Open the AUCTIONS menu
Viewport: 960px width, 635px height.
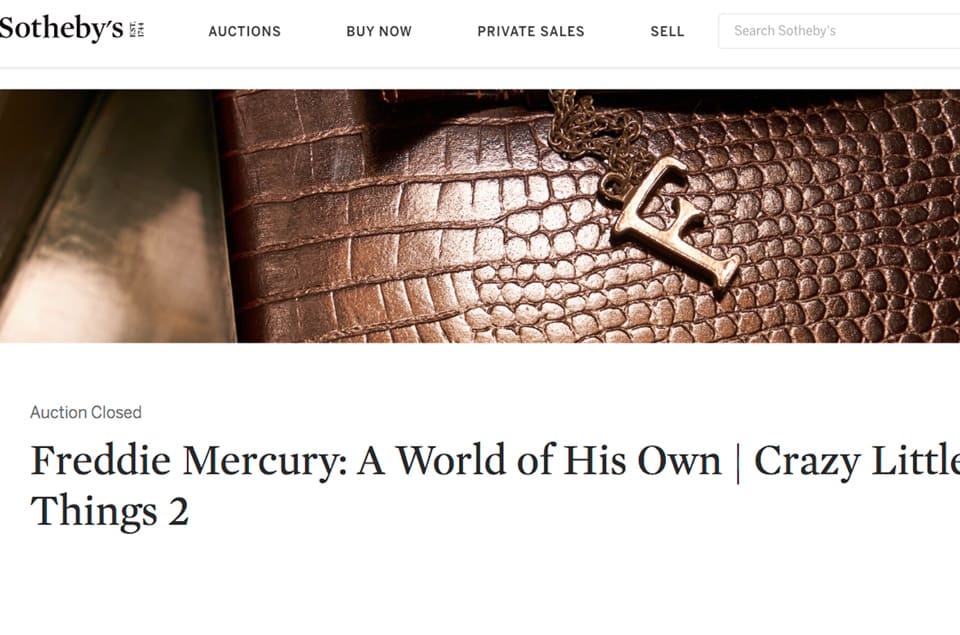pyautogui.click(x=244, y=31)
